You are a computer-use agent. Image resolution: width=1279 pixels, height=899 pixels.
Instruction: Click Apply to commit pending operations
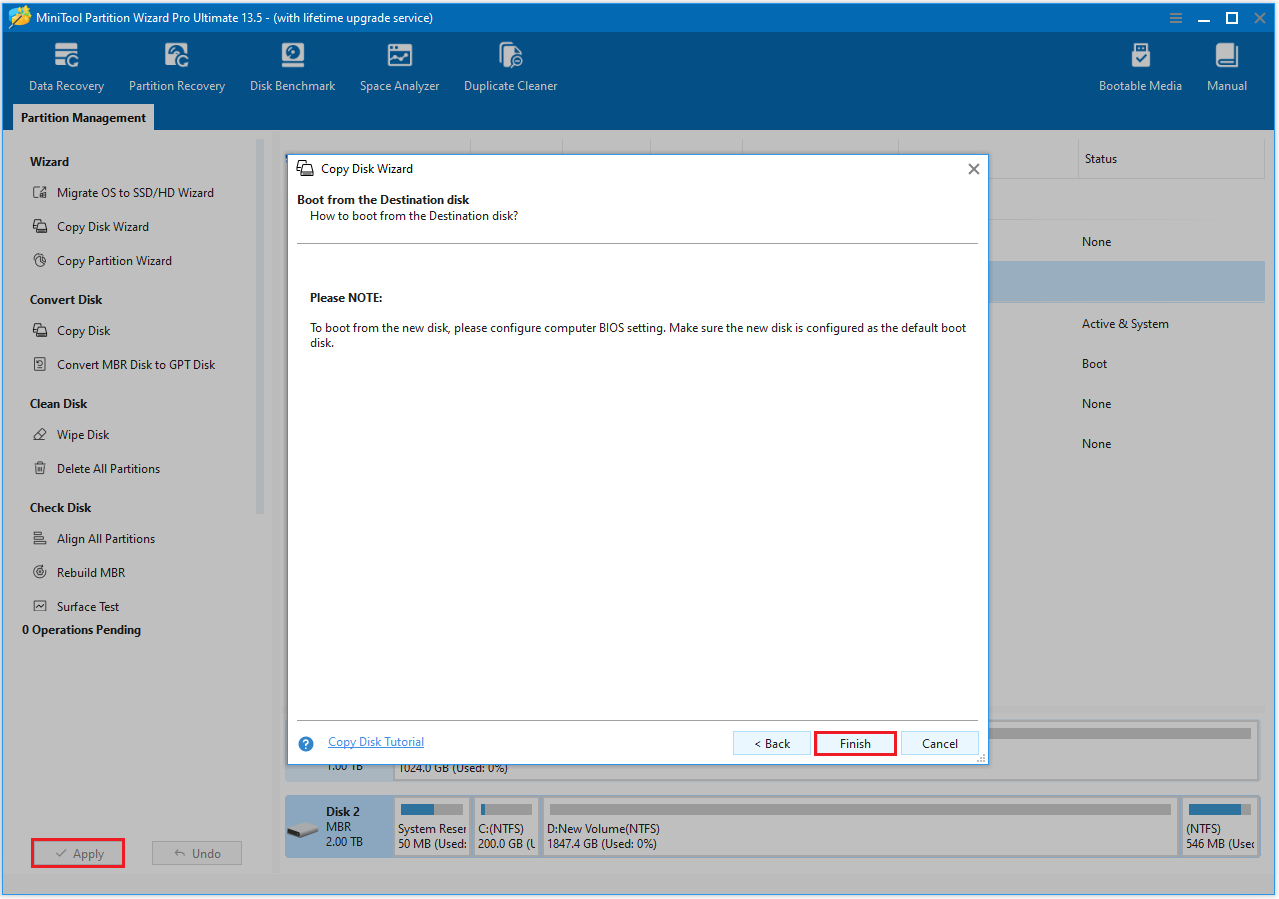click(77, 852)
